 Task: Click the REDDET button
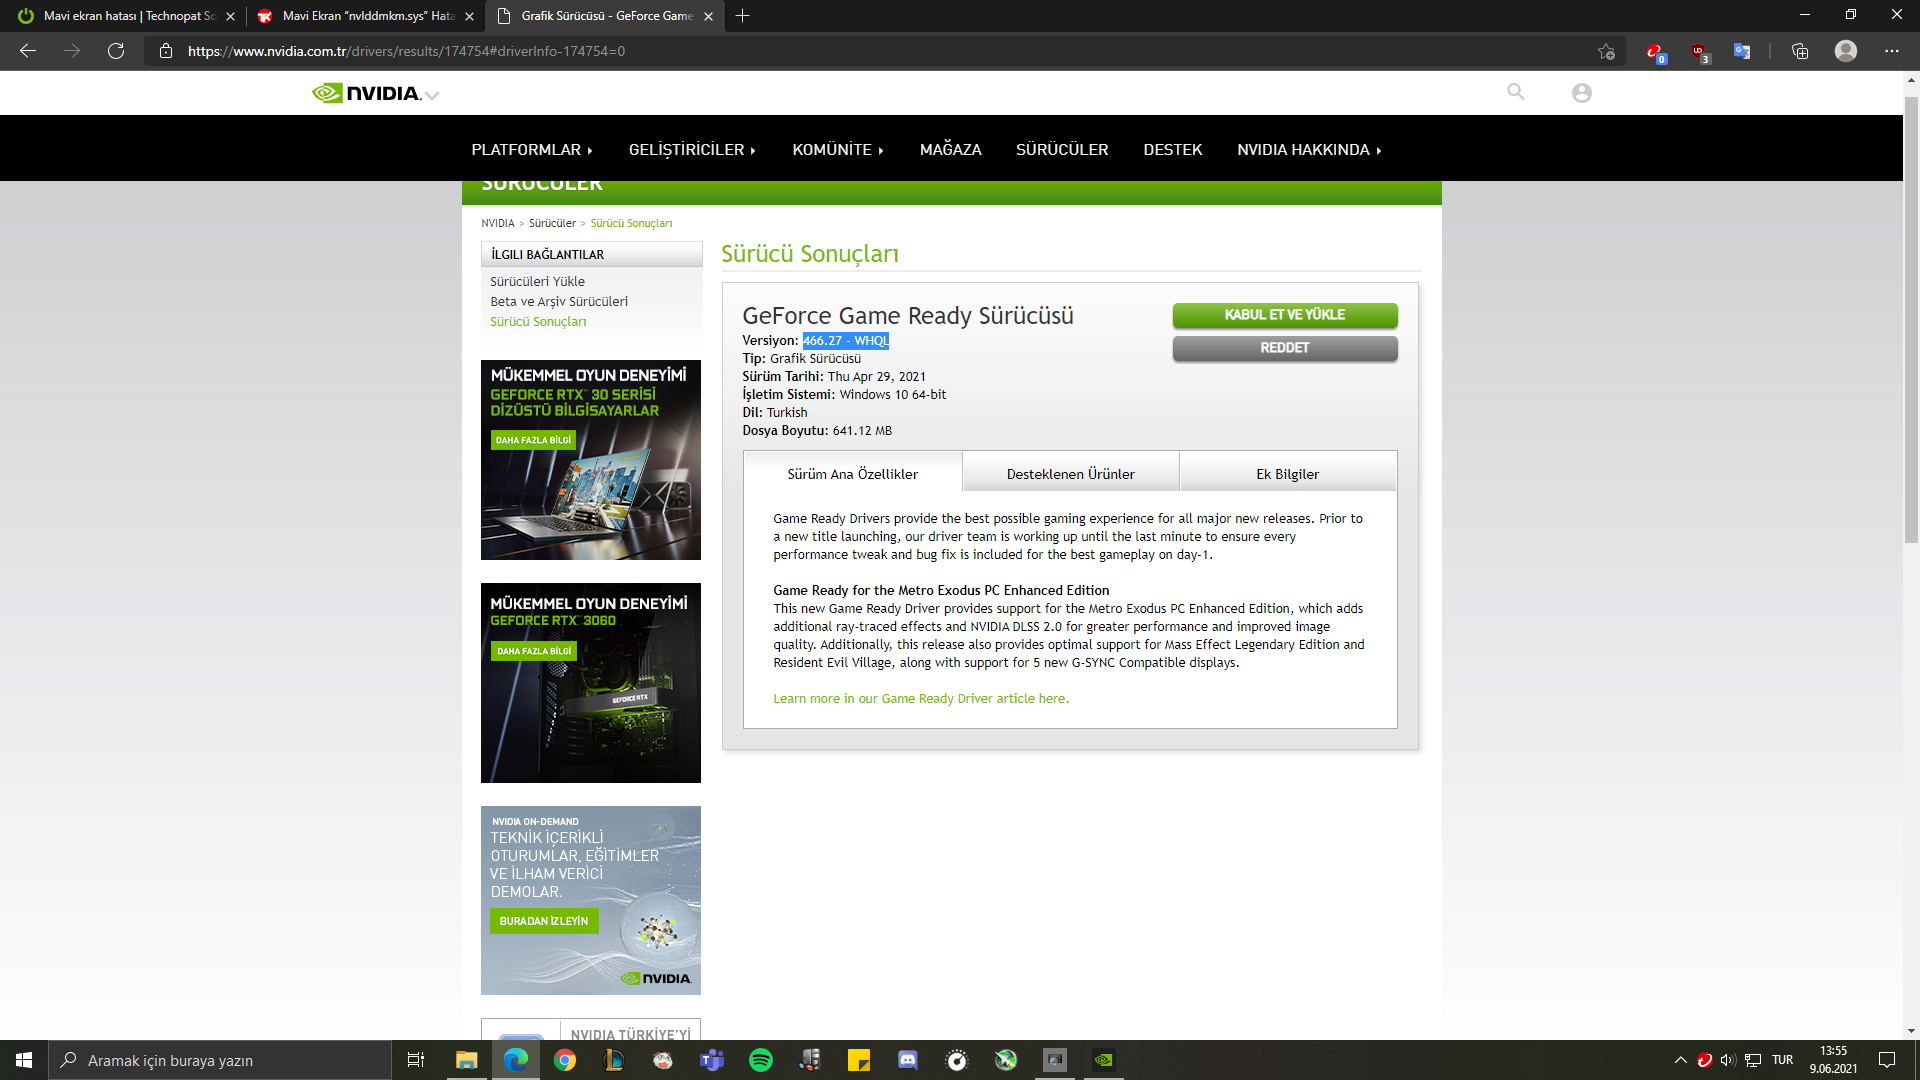coord(1284,348)
